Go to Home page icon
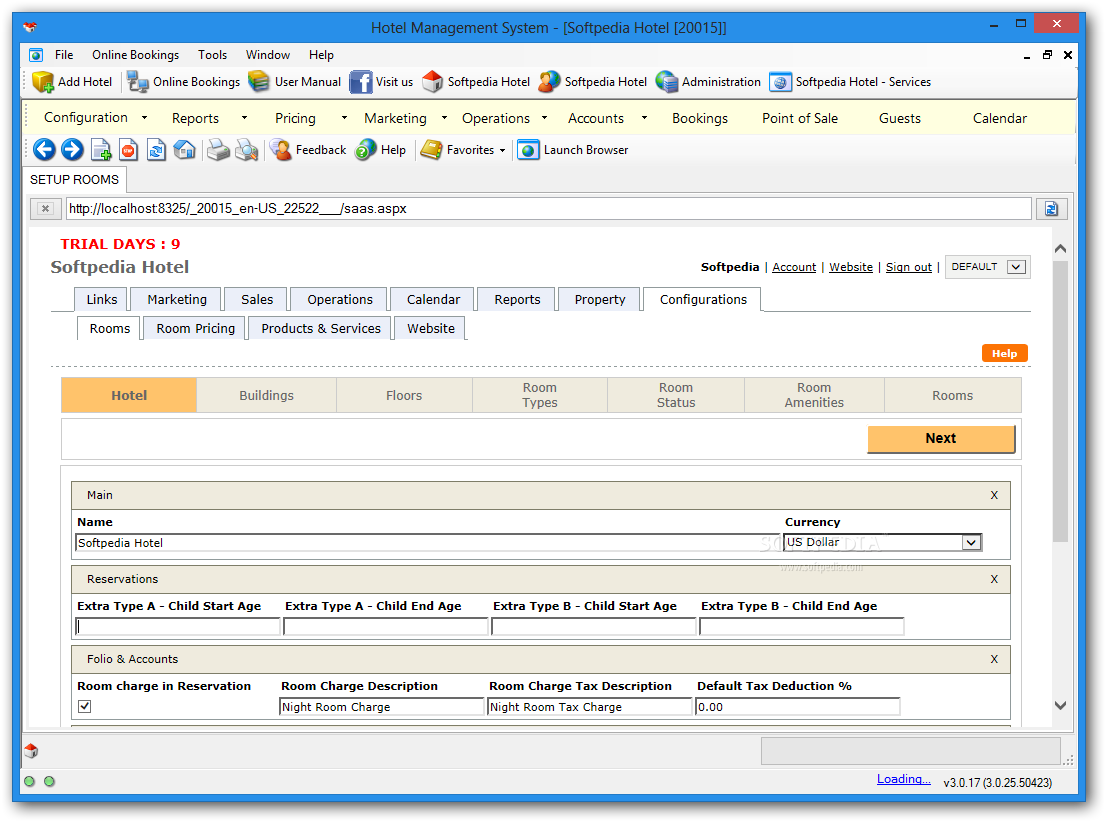This screenshot has height=822, width=1106. [184, 150]
